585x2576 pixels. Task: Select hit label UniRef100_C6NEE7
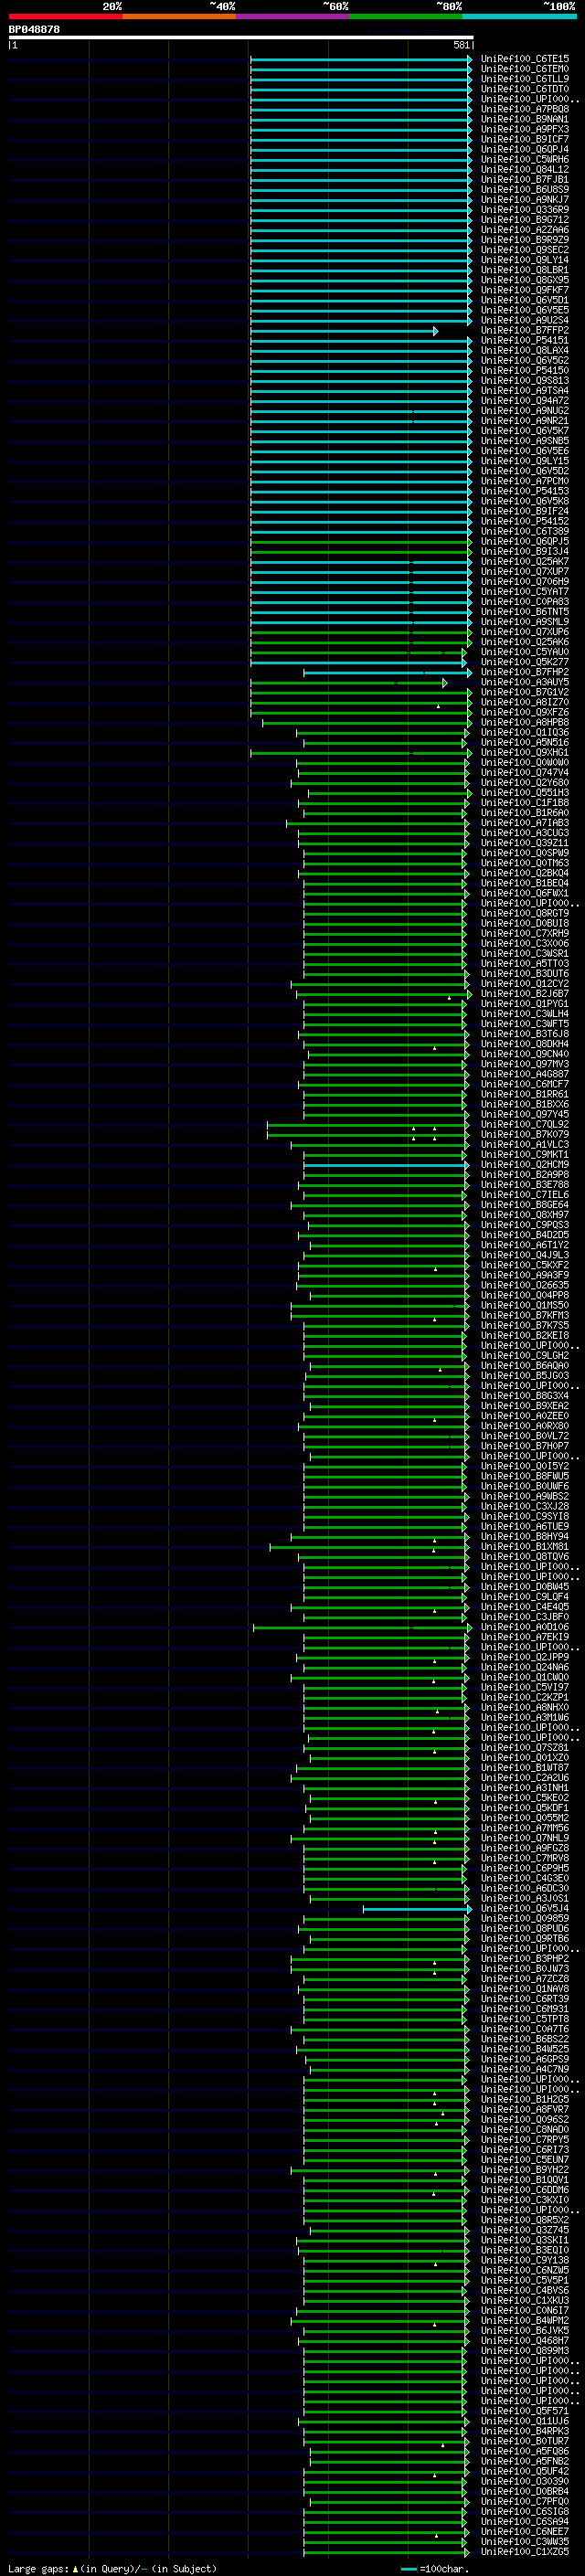point(525,2531)
